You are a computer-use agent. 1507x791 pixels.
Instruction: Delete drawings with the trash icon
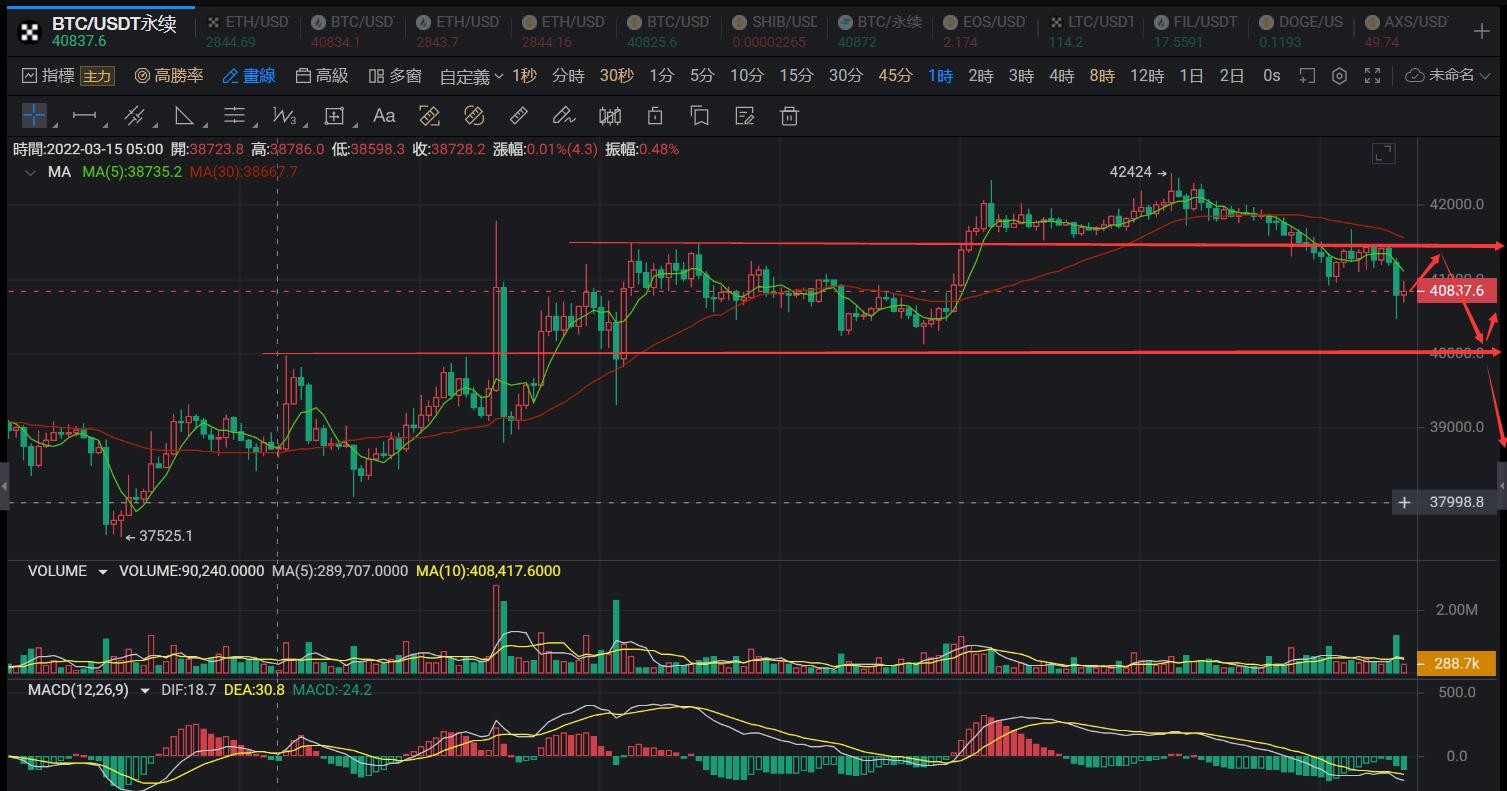pyautogui.click(x=790, y=116)
